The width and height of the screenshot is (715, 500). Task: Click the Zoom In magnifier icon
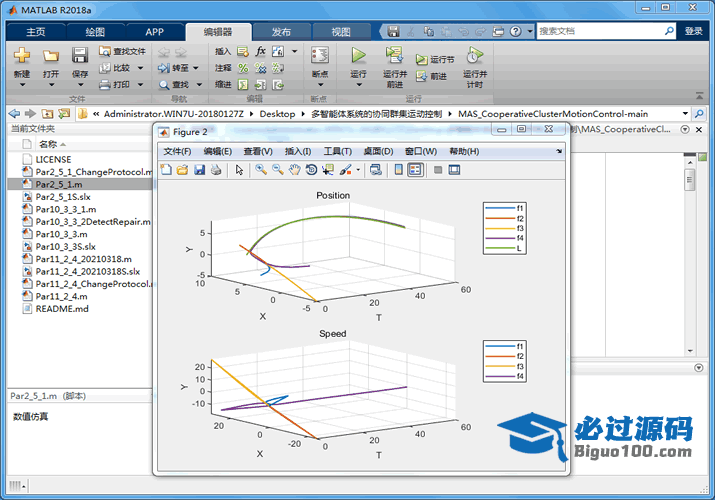[x=260, y=170]
